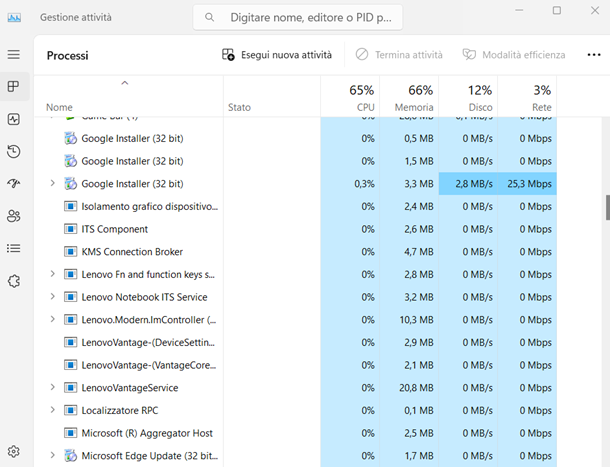Screen dimensions: 610x467
Task: Click icon of Google Installer using 1,5 MB
Action: coord(70,161)
